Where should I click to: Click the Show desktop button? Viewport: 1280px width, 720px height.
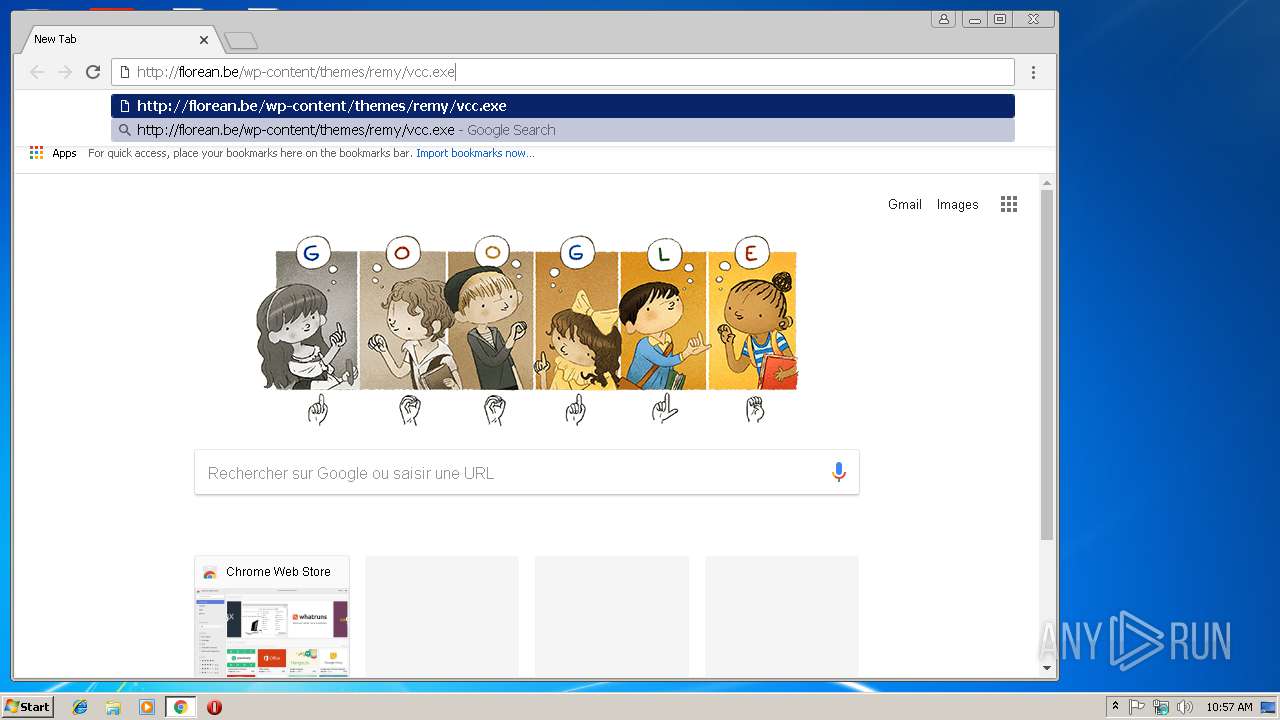pos(1269,707)
